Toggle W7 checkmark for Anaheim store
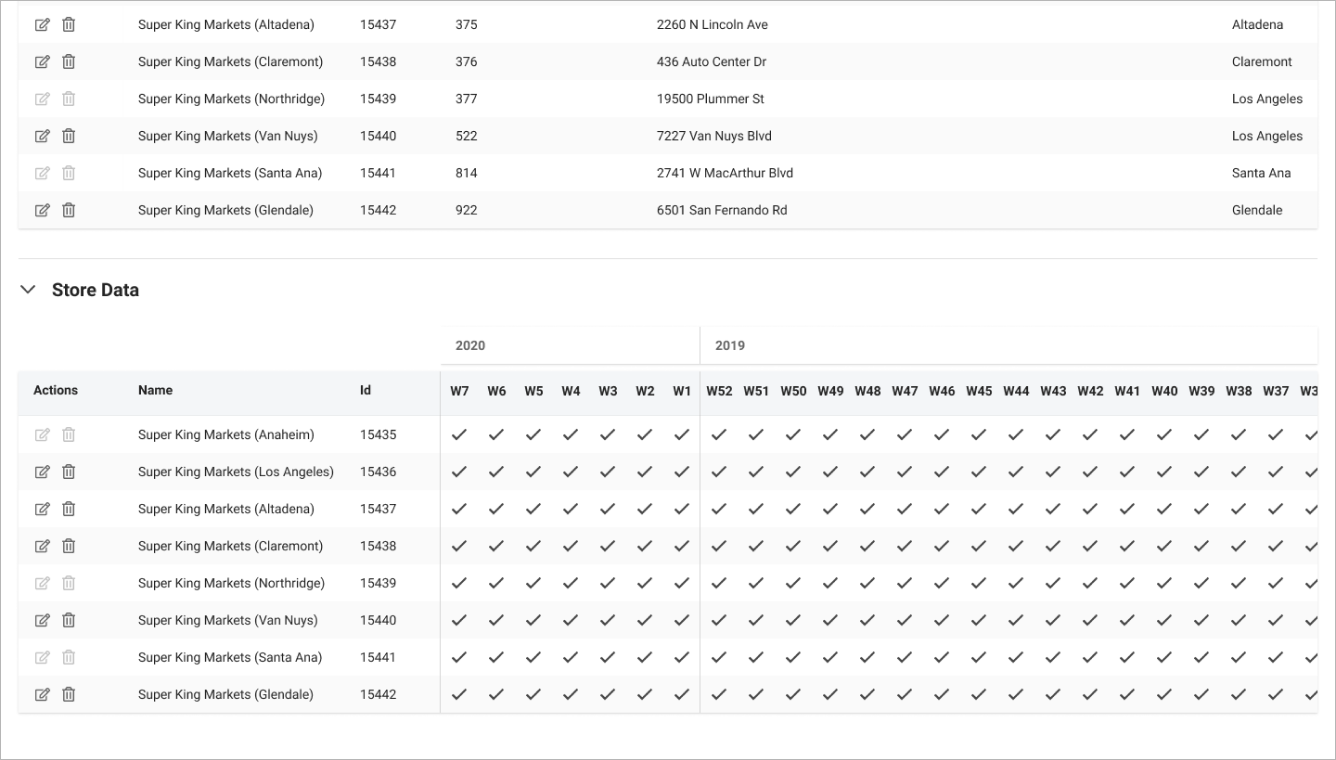The height and width of the screenshot is (760, 1336). click(x=459, y=435)
